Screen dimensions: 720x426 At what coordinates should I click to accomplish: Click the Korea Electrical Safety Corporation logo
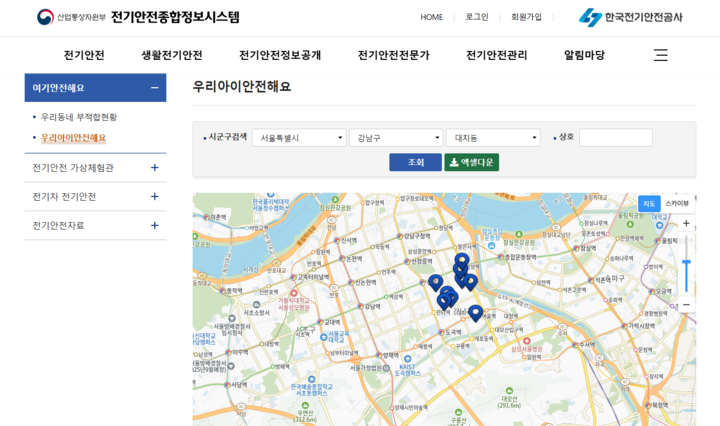631,17
